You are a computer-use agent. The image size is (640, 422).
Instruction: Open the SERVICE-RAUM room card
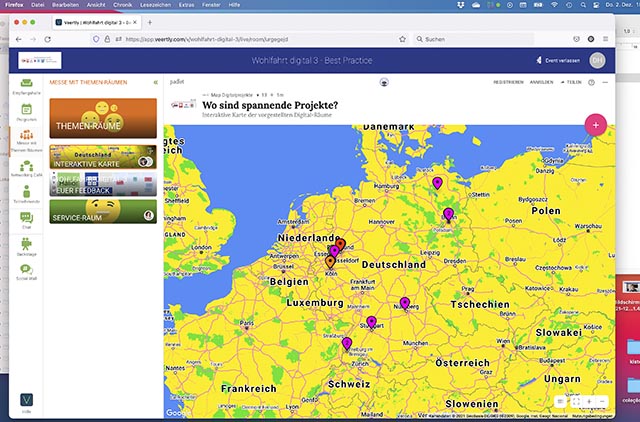[x=103, y=211]
